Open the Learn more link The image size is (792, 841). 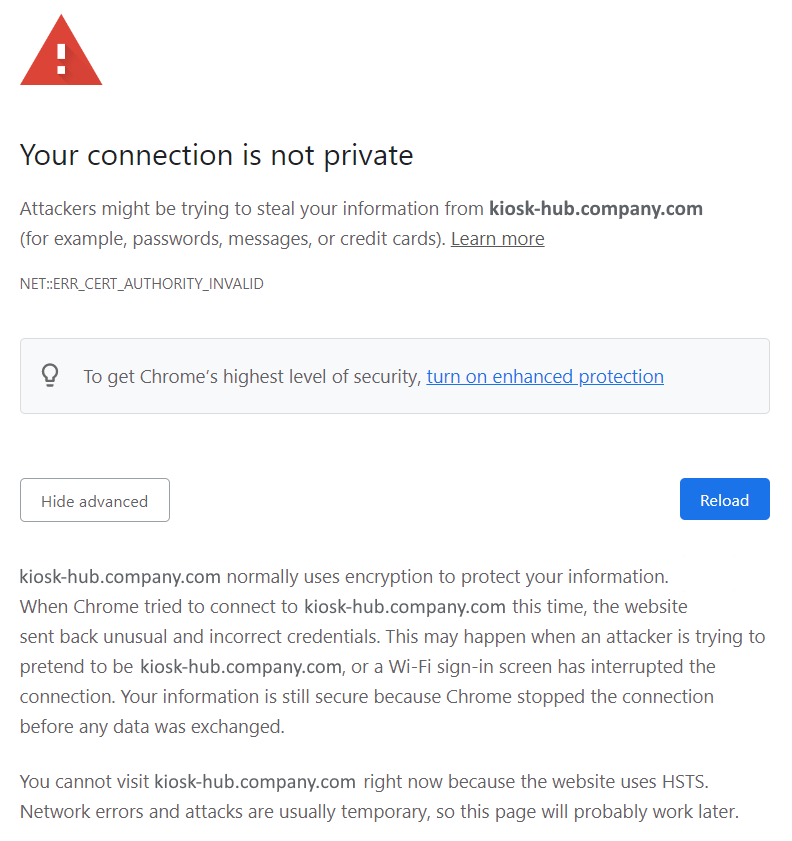pyautogui.click(x=497, y=239)
